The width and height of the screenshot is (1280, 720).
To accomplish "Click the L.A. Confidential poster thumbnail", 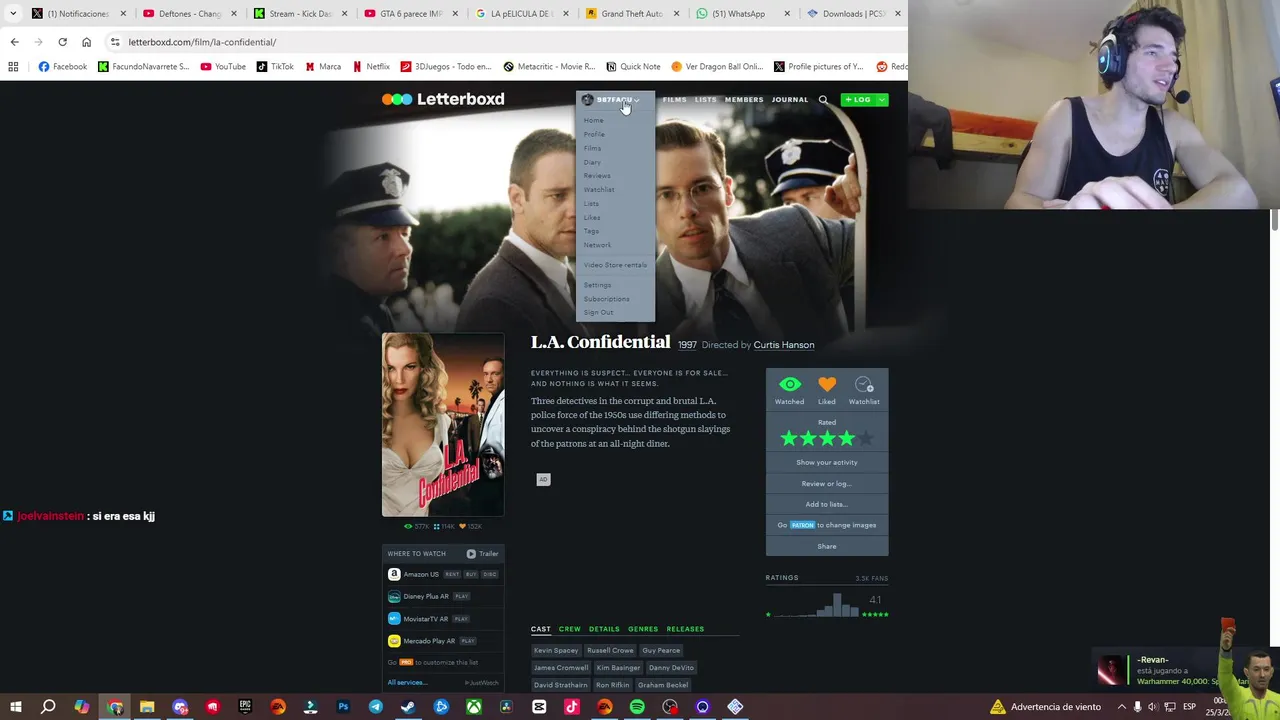I will [x=443, y=425].
